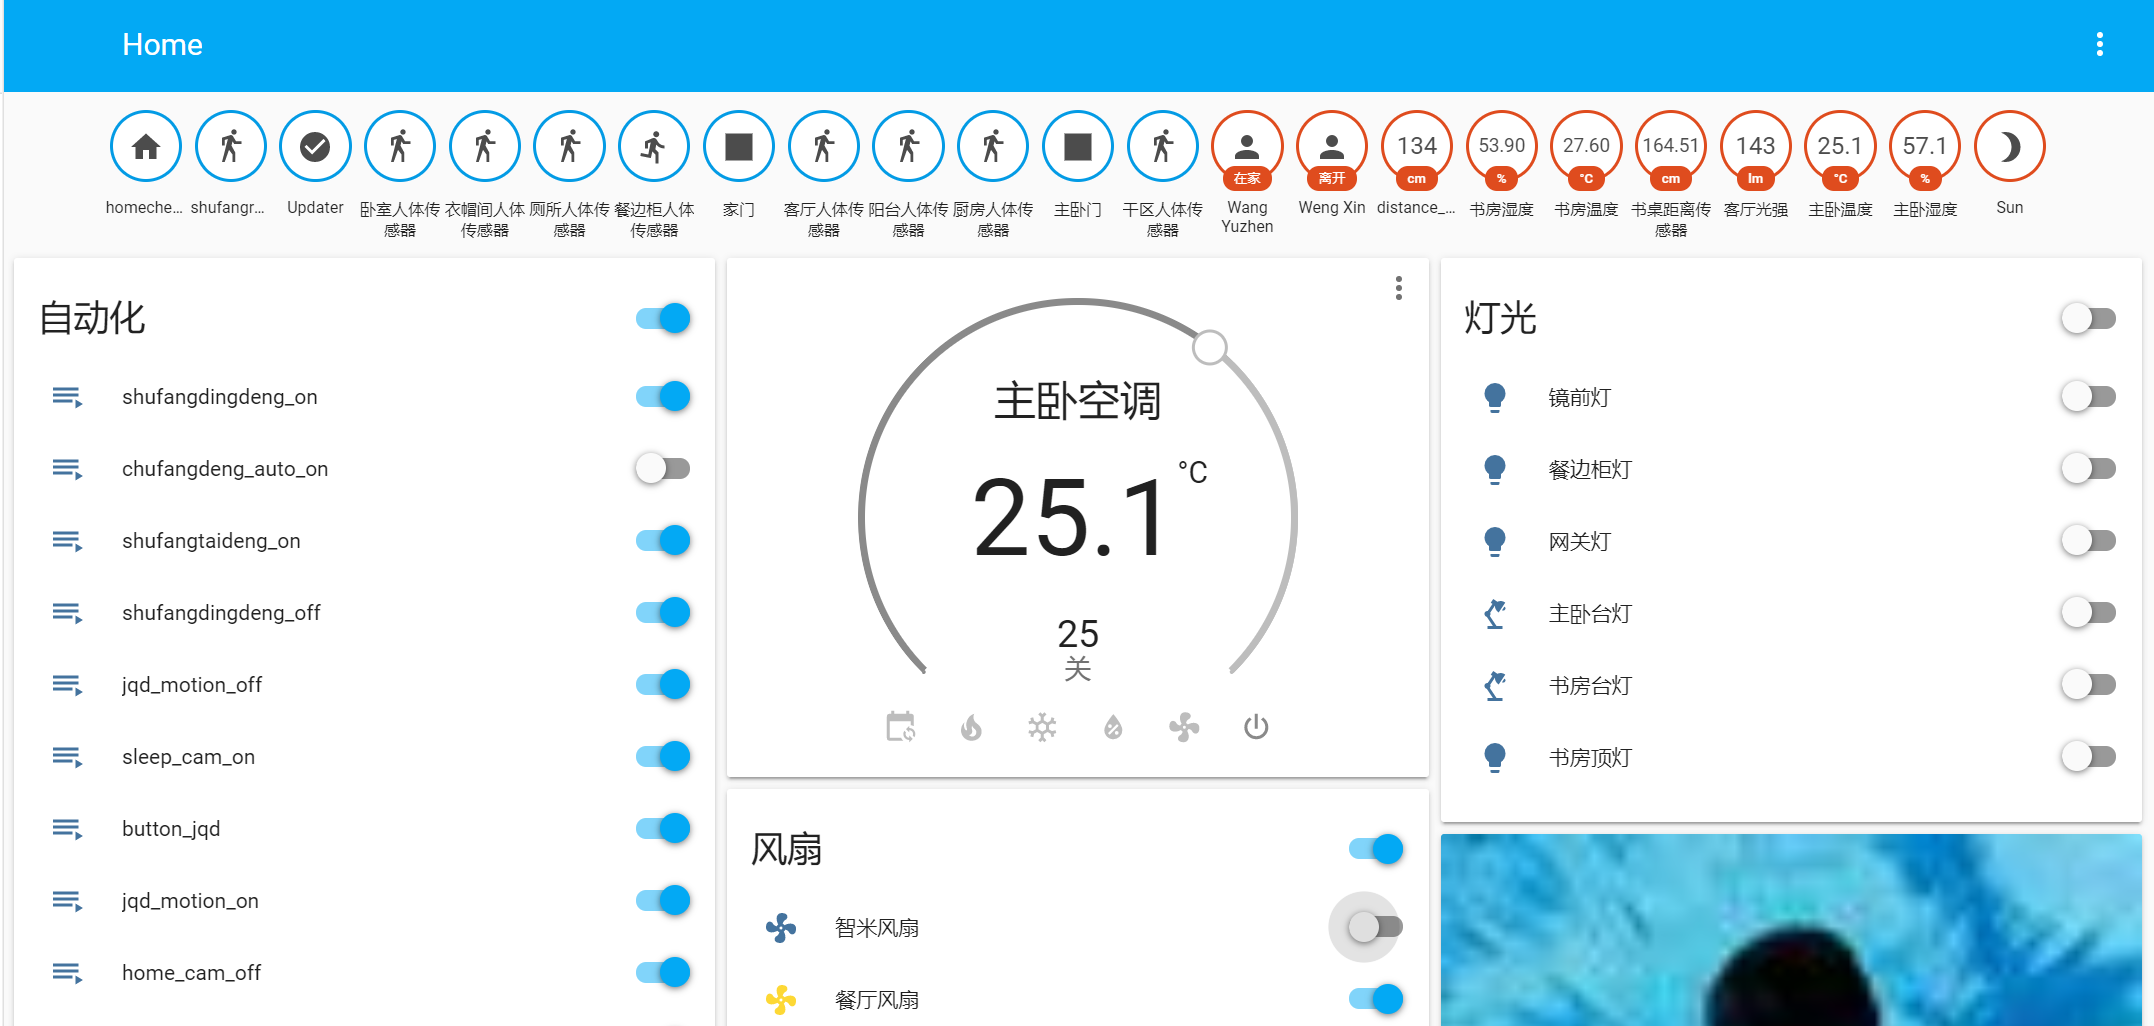Select the fan-only mode icon on thermostat
The height and width of the screenshot is (1026, 2154).
coord(1184,727)
